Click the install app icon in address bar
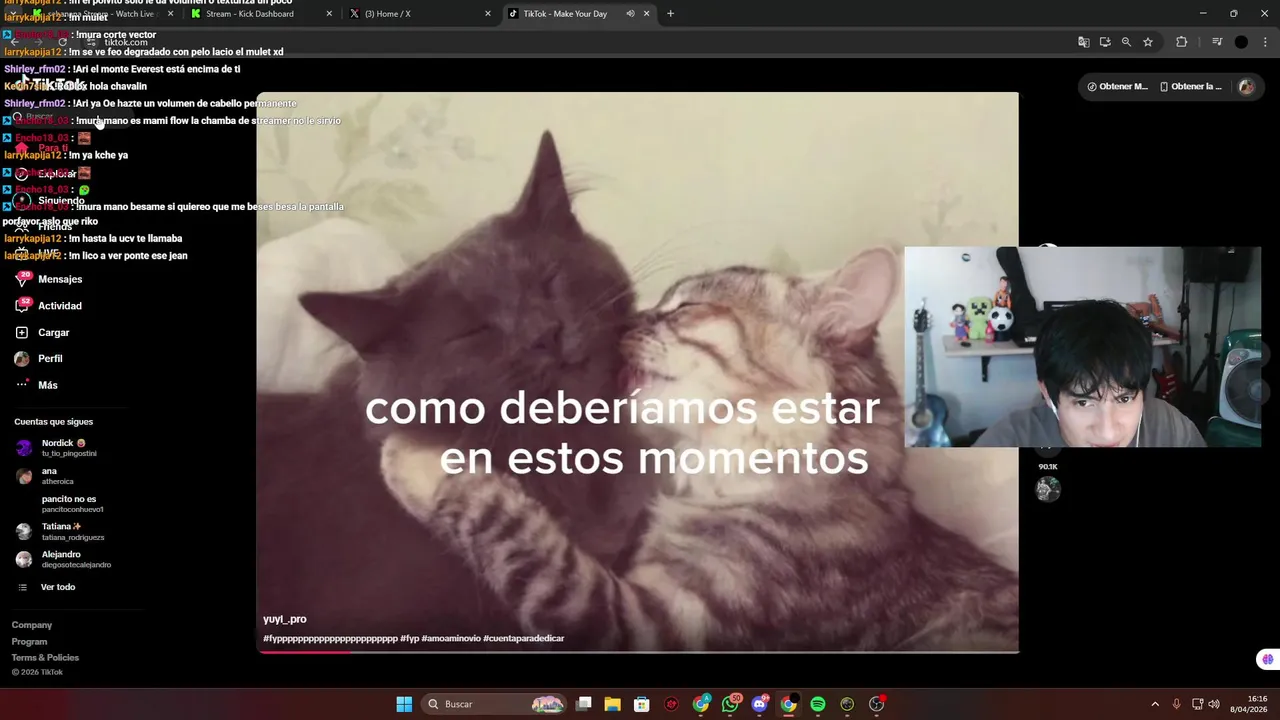Image resolution: width=1280 pixels, height=720 pixels. [x=1105, y=42]
